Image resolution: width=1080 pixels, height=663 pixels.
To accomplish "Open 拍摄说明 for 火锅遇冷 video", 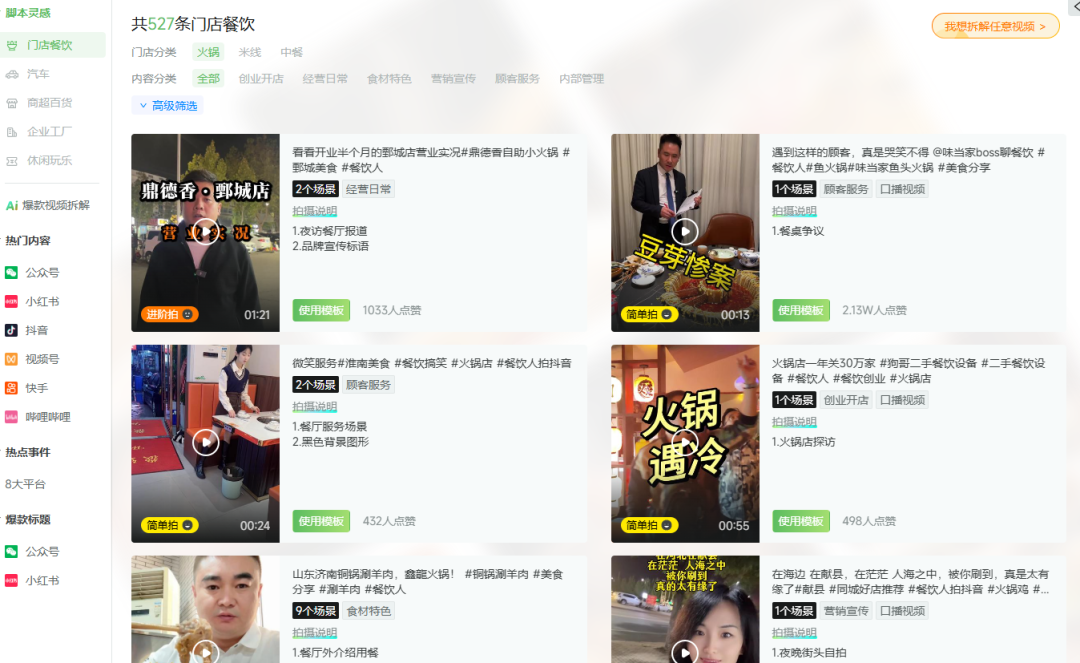I will (x=794, y=421).
